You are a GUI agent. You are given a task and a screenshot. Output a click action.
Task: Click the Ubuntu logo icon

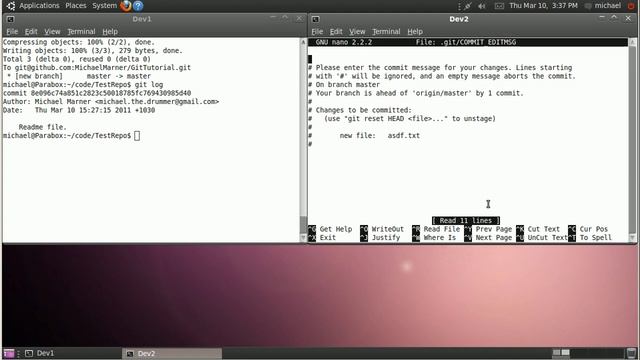pyautogui.click(x=11, y=6)
